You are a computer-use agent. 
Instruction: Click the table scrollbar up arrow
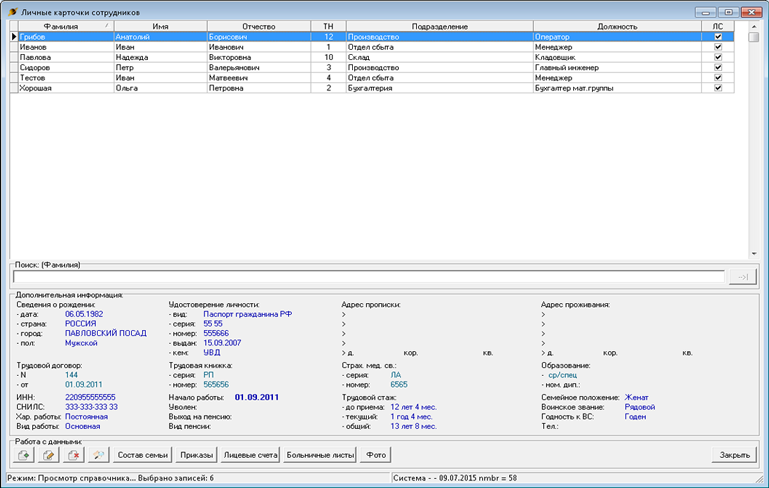click(754, 26)
